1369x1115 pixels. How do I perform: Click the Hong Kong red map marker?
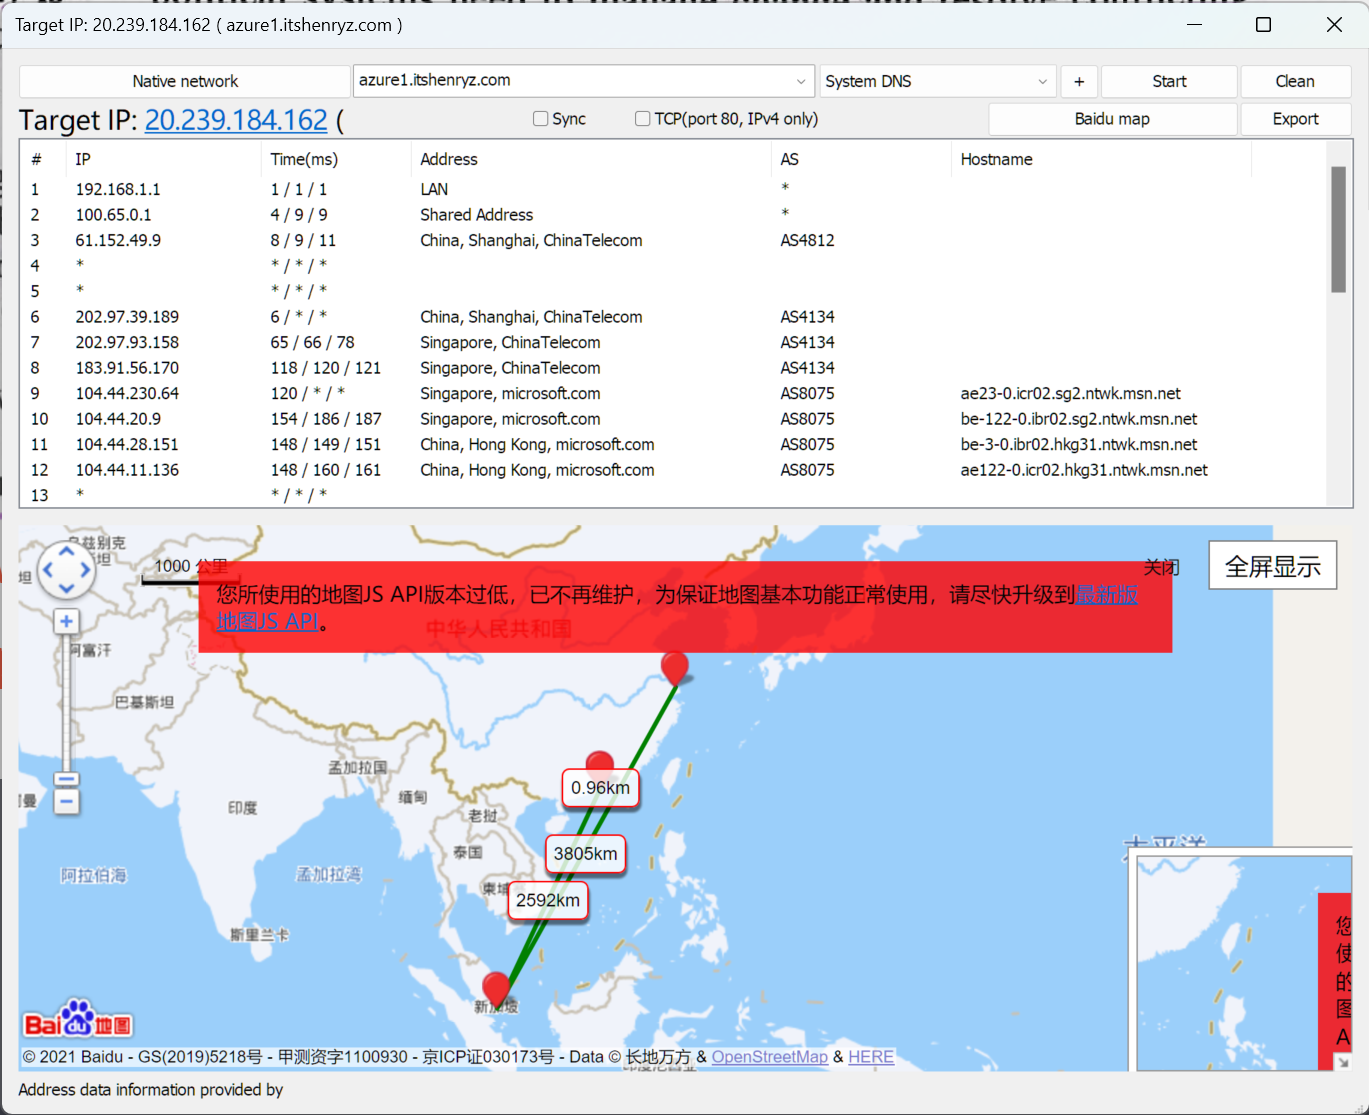pos(599,763)
